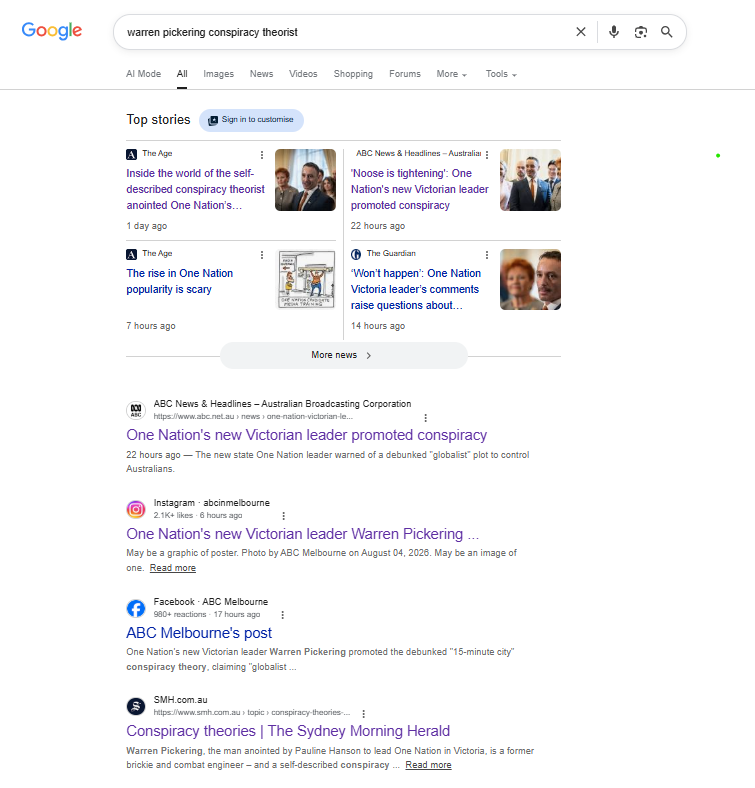Open options menu for 'rise in One Nation' story
The width and height of the screenshot is (755, 788).
(x=261, y=255)
